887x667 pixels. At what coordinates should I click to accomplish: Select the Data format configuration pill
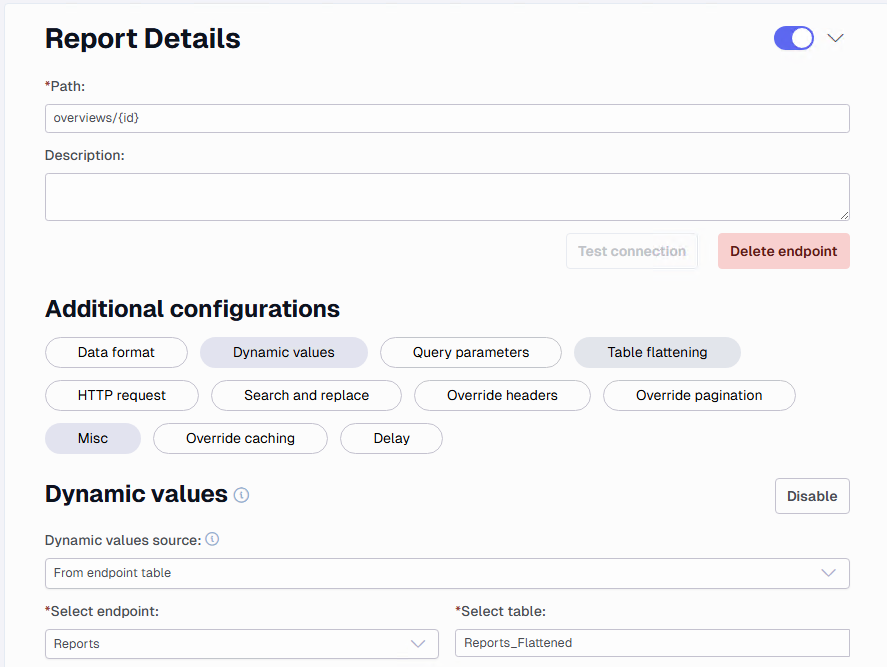point(116,352)
